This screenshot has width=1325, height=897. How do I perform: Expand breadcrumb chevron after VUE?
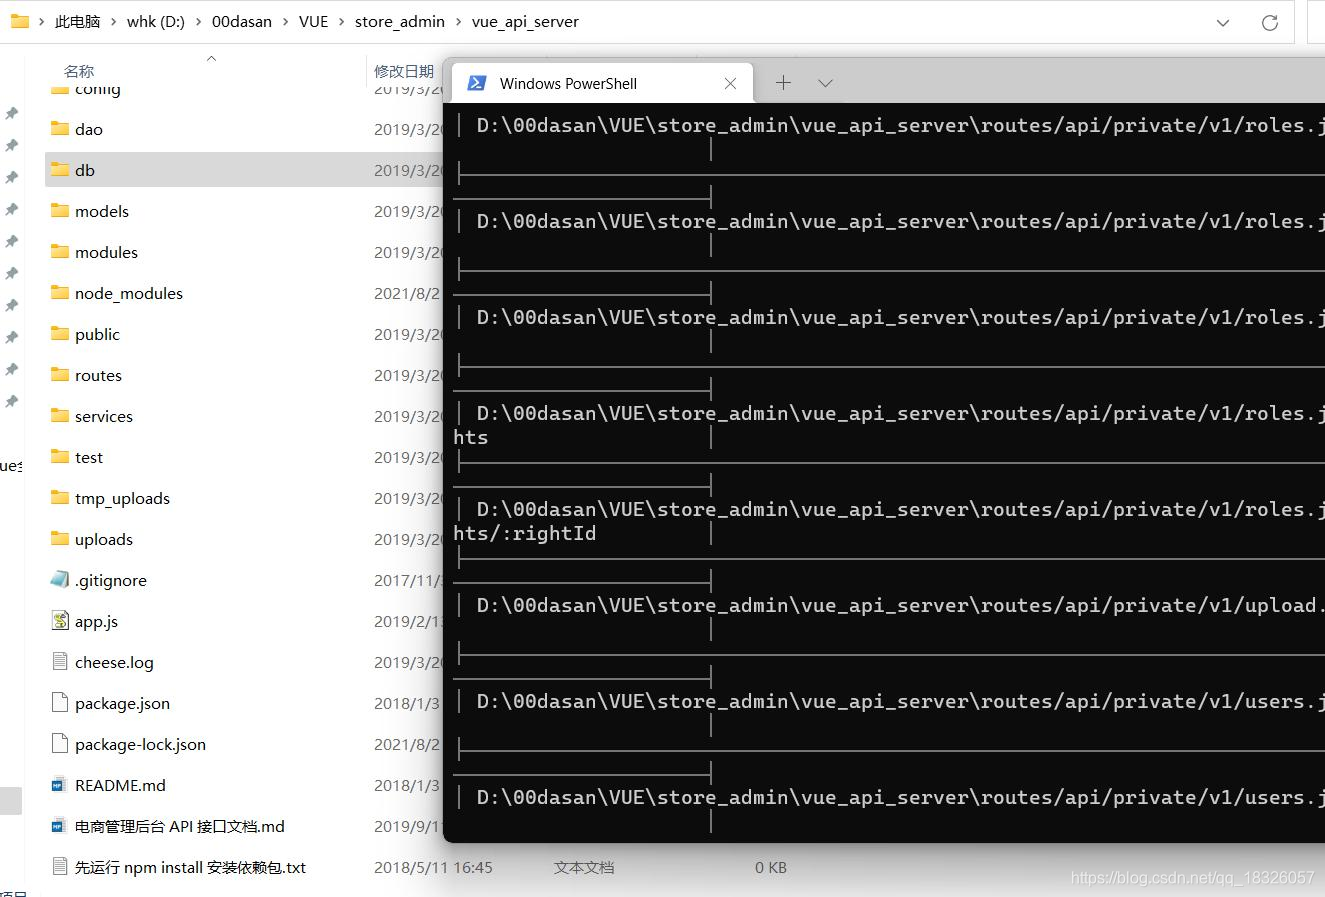pos(341,22)
